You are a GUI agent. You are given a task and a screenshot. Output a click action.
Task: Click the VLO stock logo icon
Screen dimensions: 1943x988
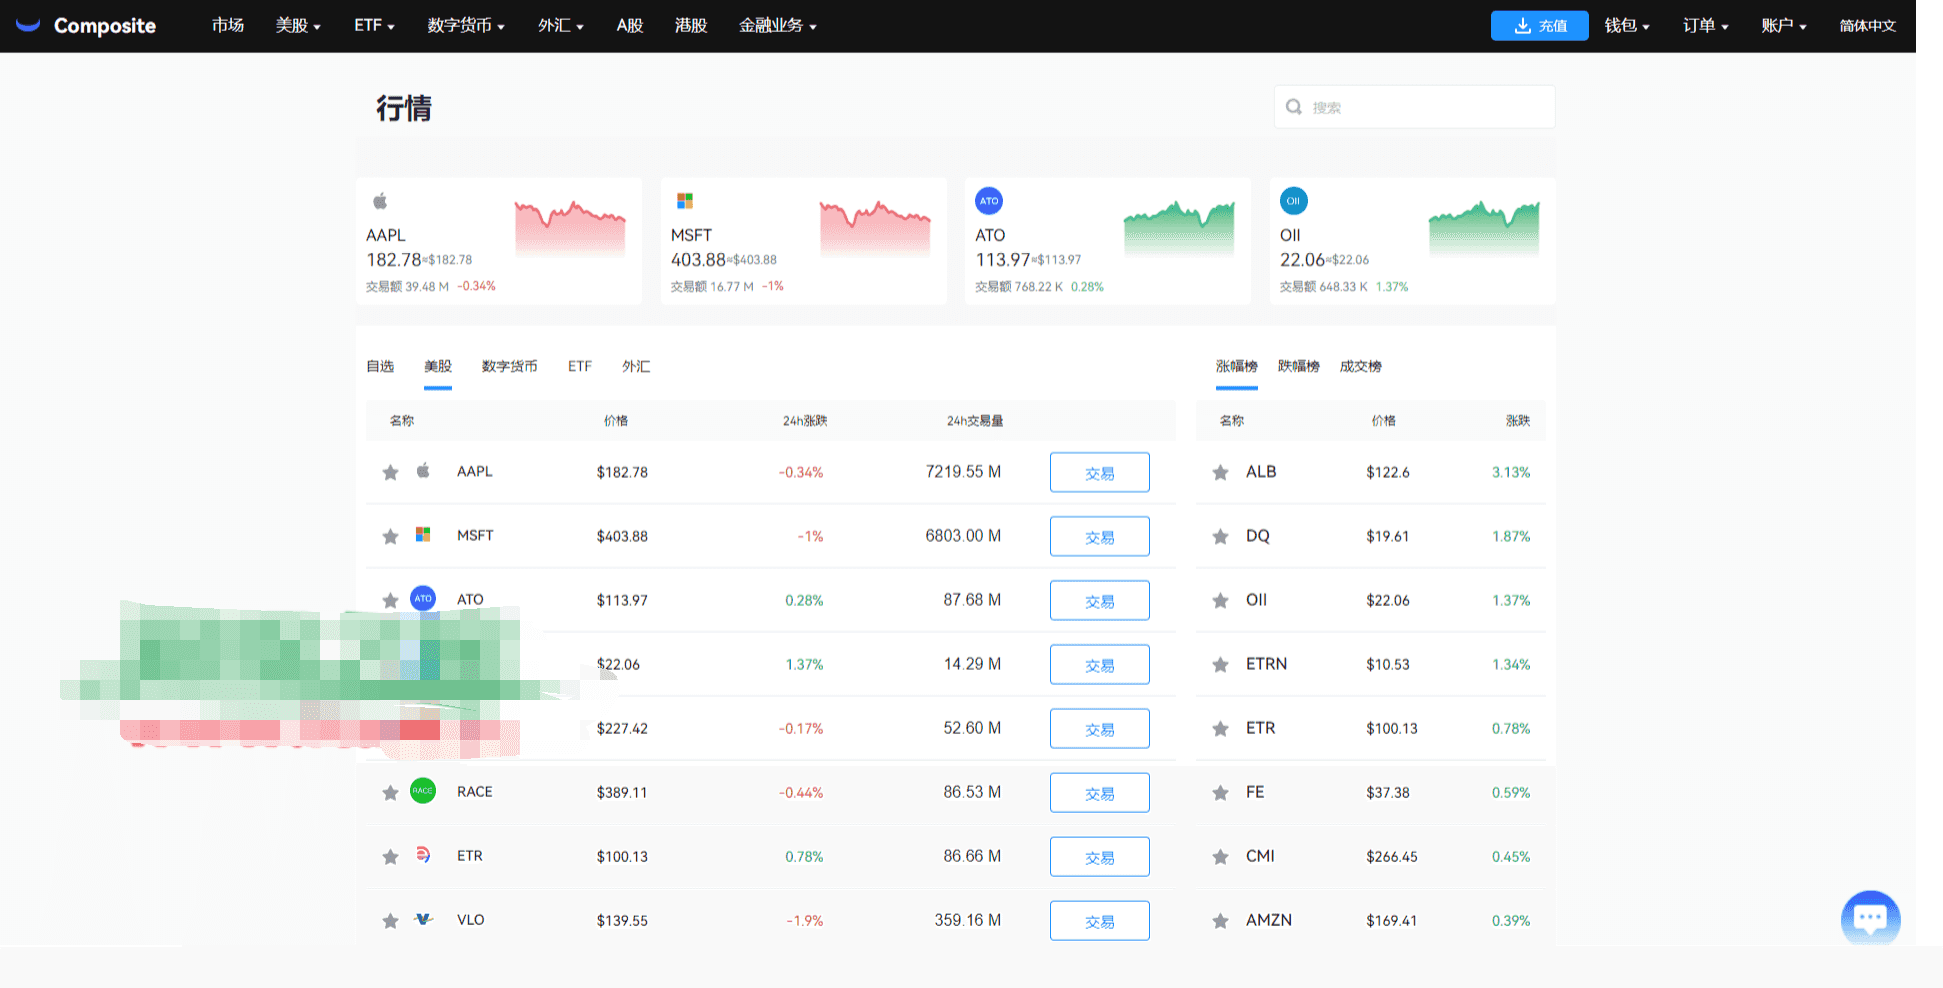coord(423,919)
